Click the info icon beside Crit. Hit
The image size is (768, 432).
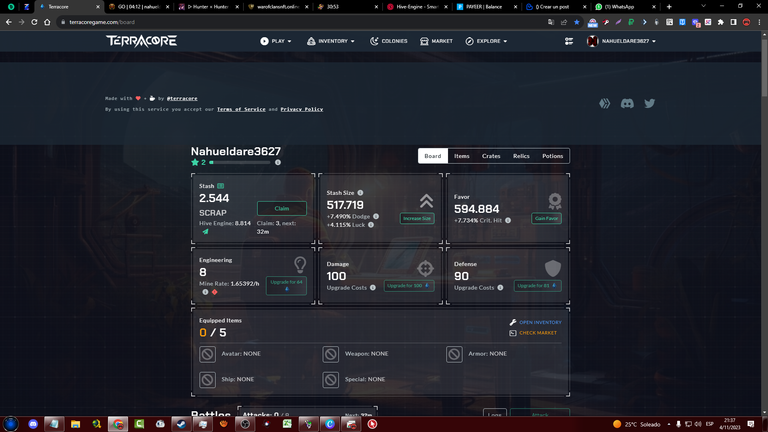coord(508,220)
